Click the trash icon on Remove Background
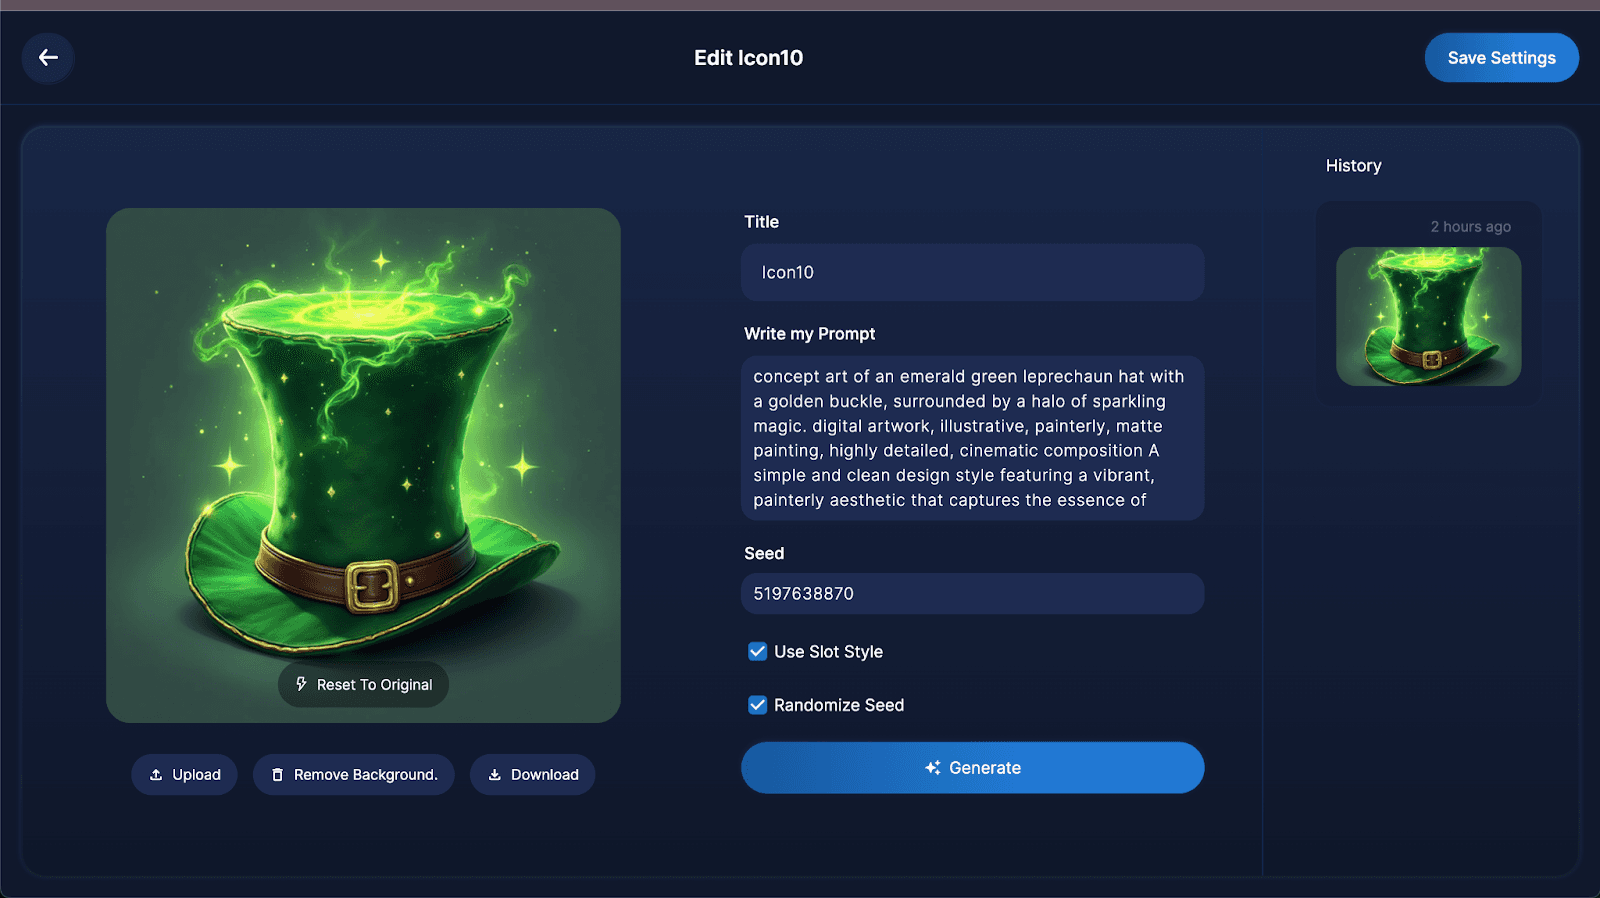 pos(278,775)
